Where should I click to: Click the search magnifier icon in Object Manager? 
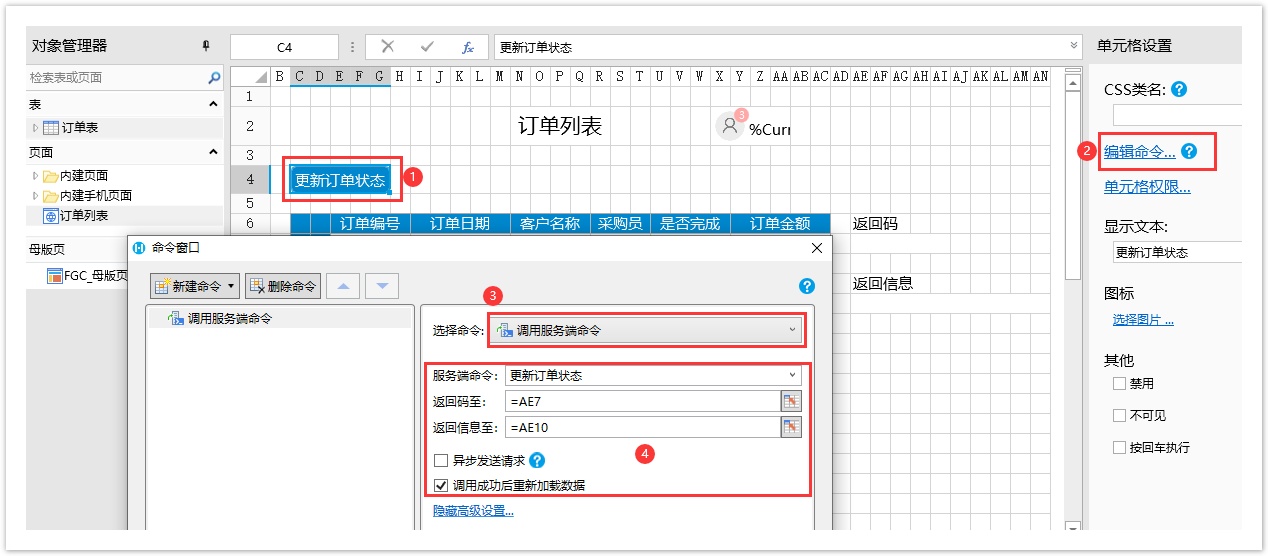pos(214,77)
